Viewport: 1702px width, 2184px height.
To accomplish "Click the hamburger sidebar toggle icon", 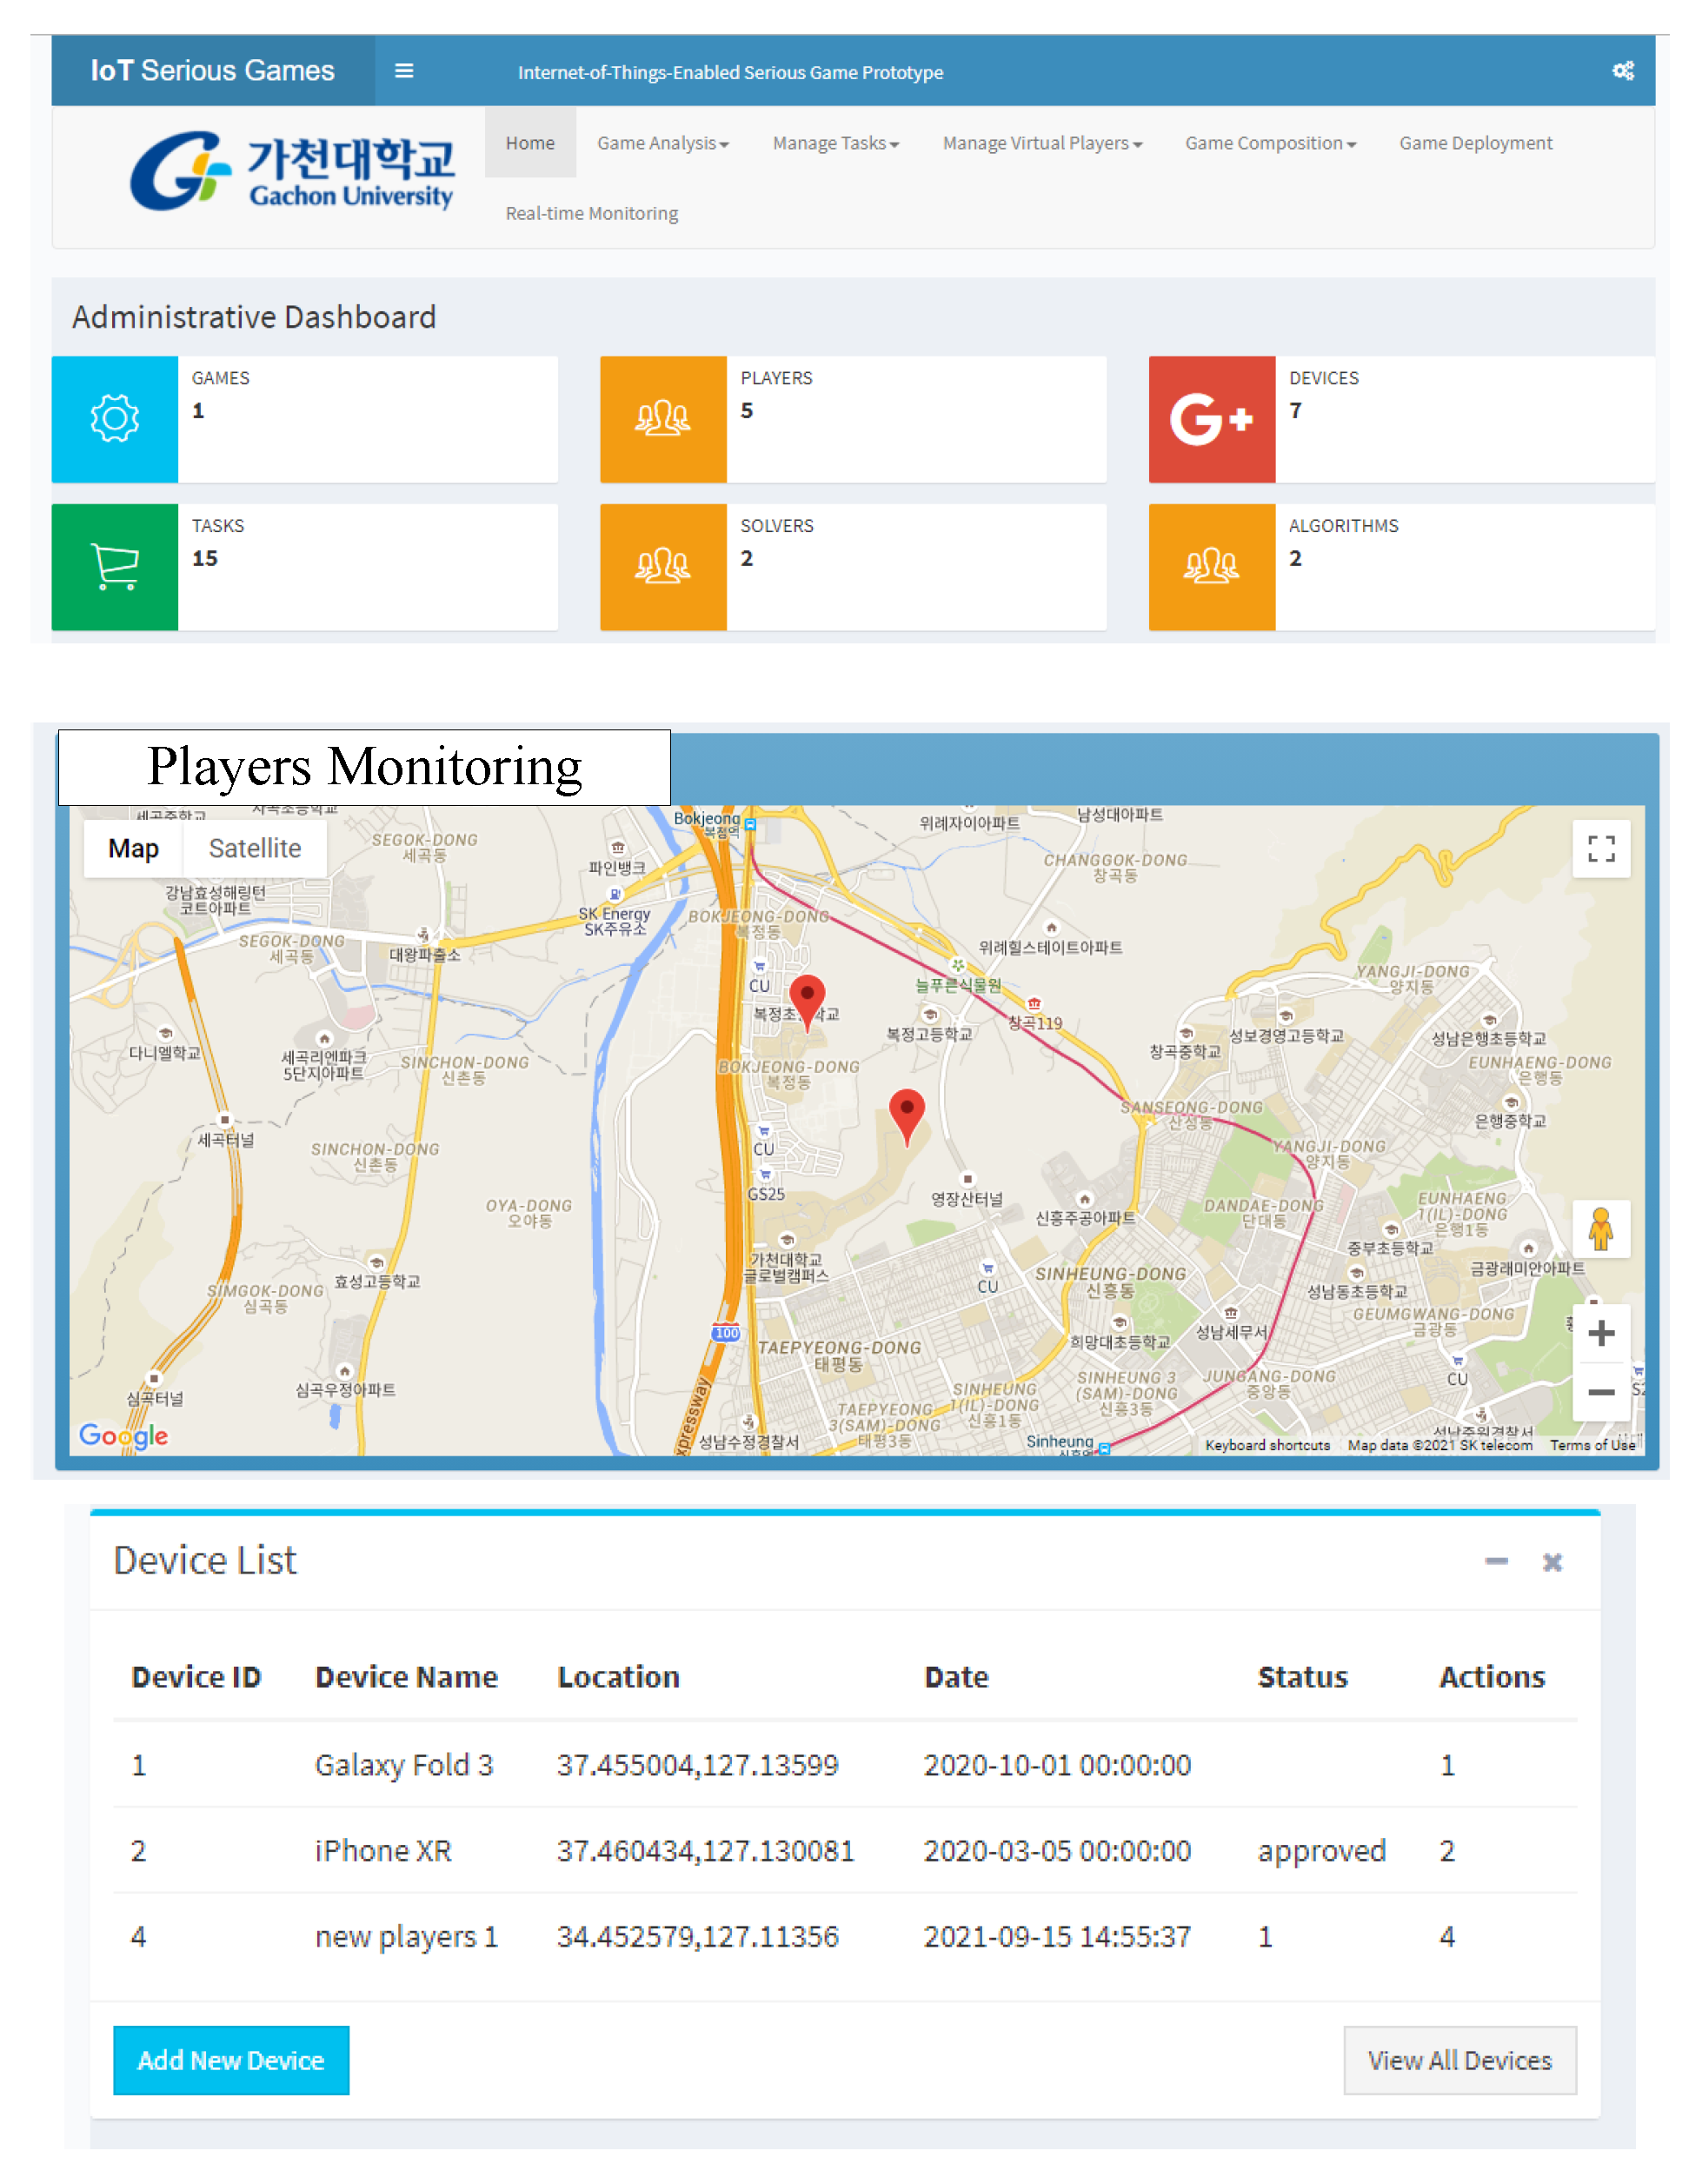I will [x=404, y=71].
